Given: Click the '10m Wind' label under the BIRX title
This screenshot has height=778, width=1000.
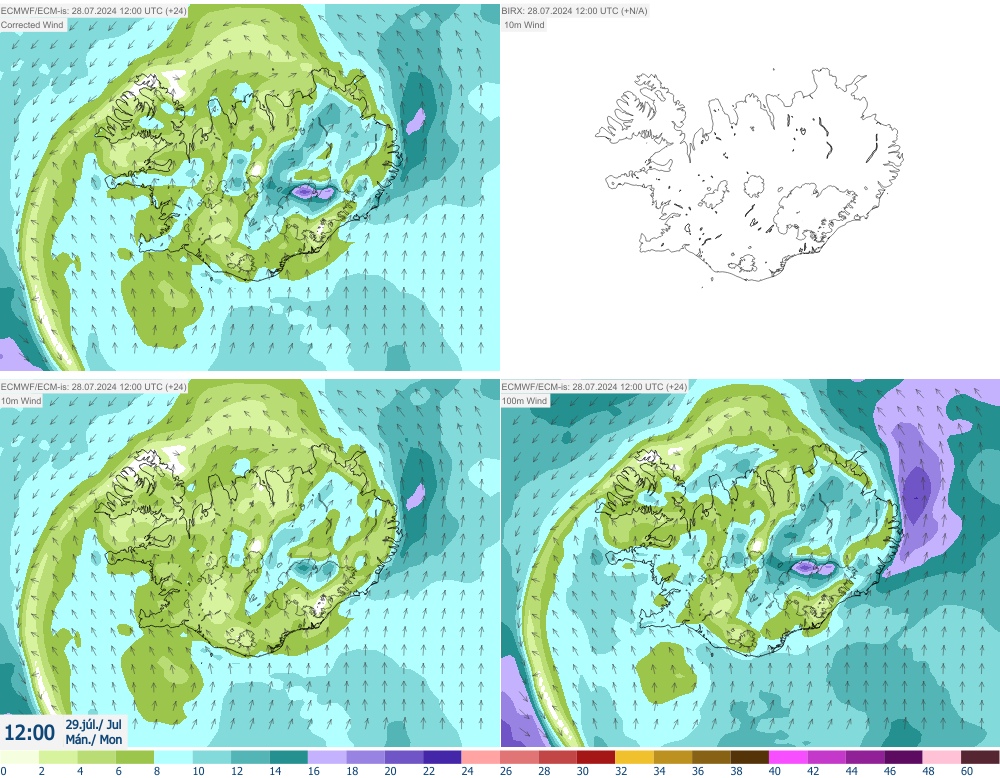Looking at the screenshot, I should (x=524, y=25).
